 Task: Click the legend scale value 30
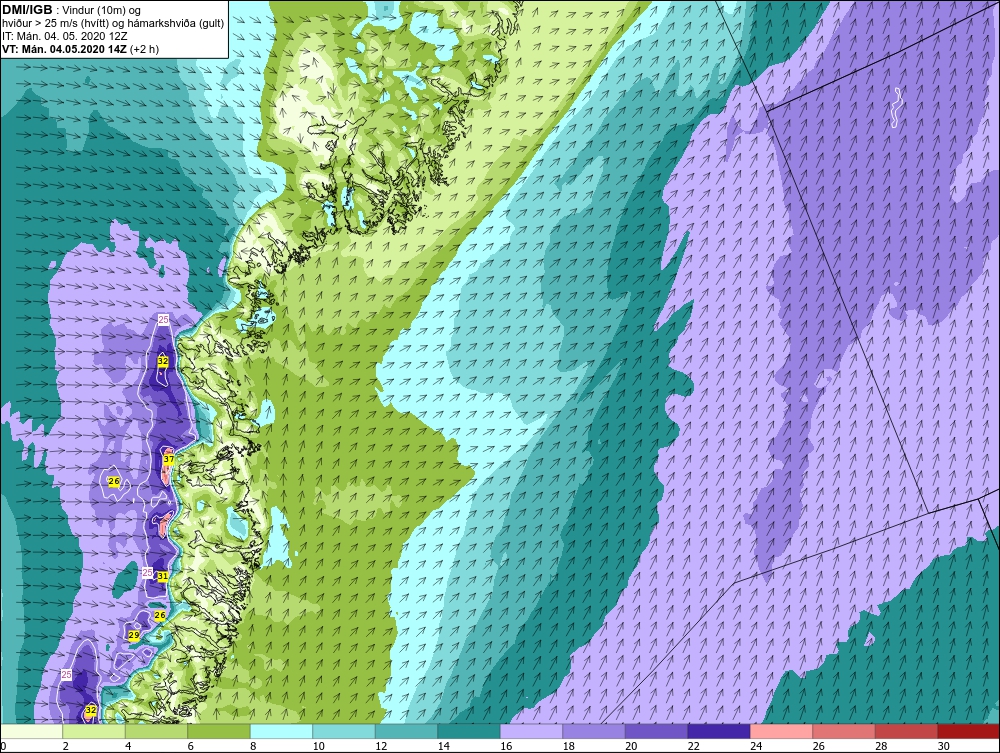point(943,746)
